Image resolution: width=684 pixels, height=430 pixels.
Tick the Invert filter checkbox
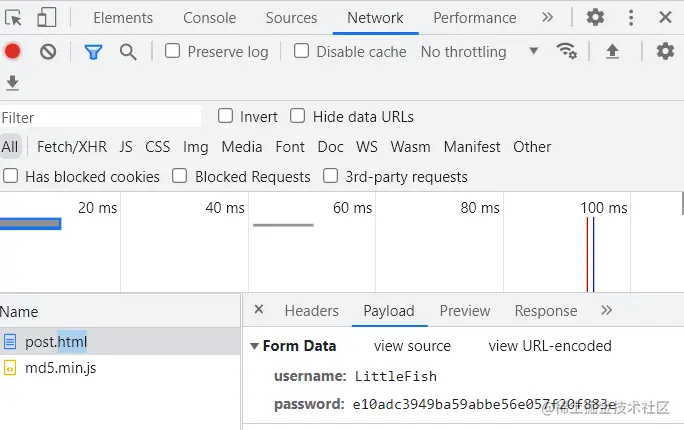226,116
